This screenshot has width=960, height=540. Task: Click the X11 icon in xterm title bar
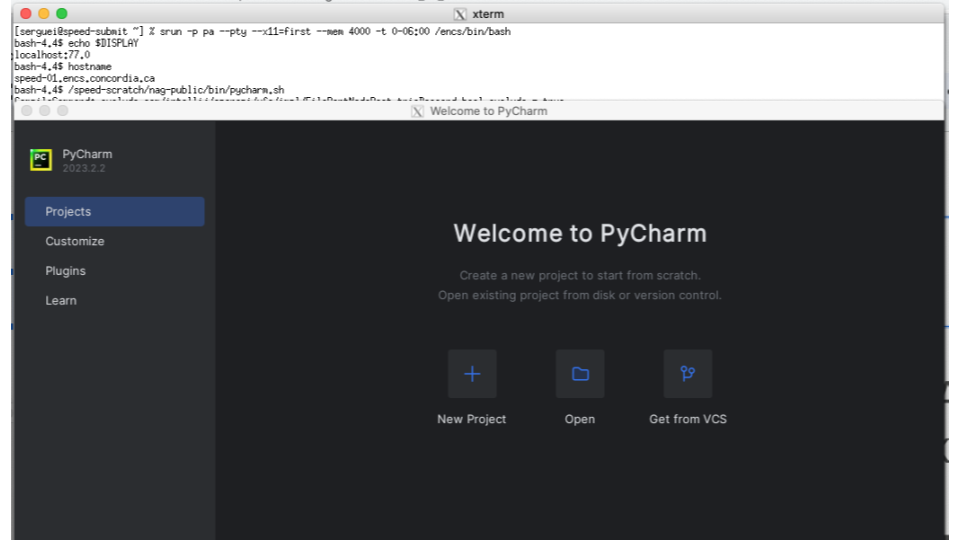tap(460, 14)
